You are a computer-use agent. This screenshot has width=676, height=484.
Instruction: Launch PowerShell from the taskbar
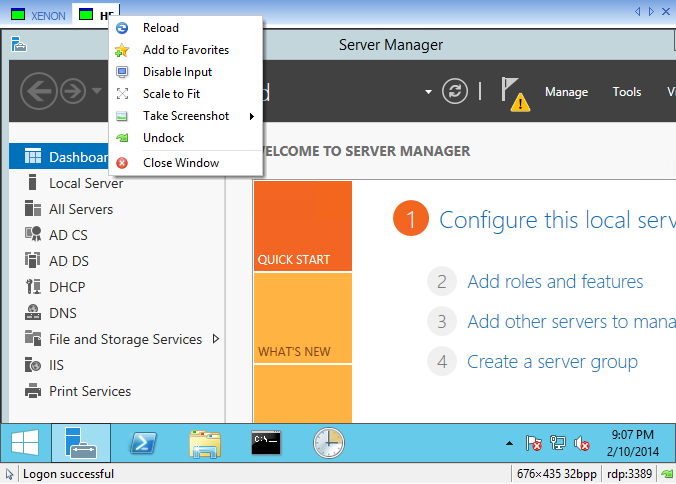coord(143,443)
